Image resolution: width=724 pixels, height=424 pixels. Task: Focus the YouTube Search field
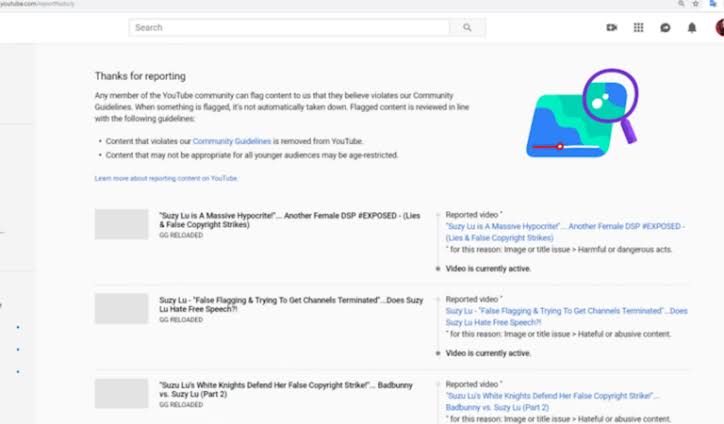click(289, 28)
